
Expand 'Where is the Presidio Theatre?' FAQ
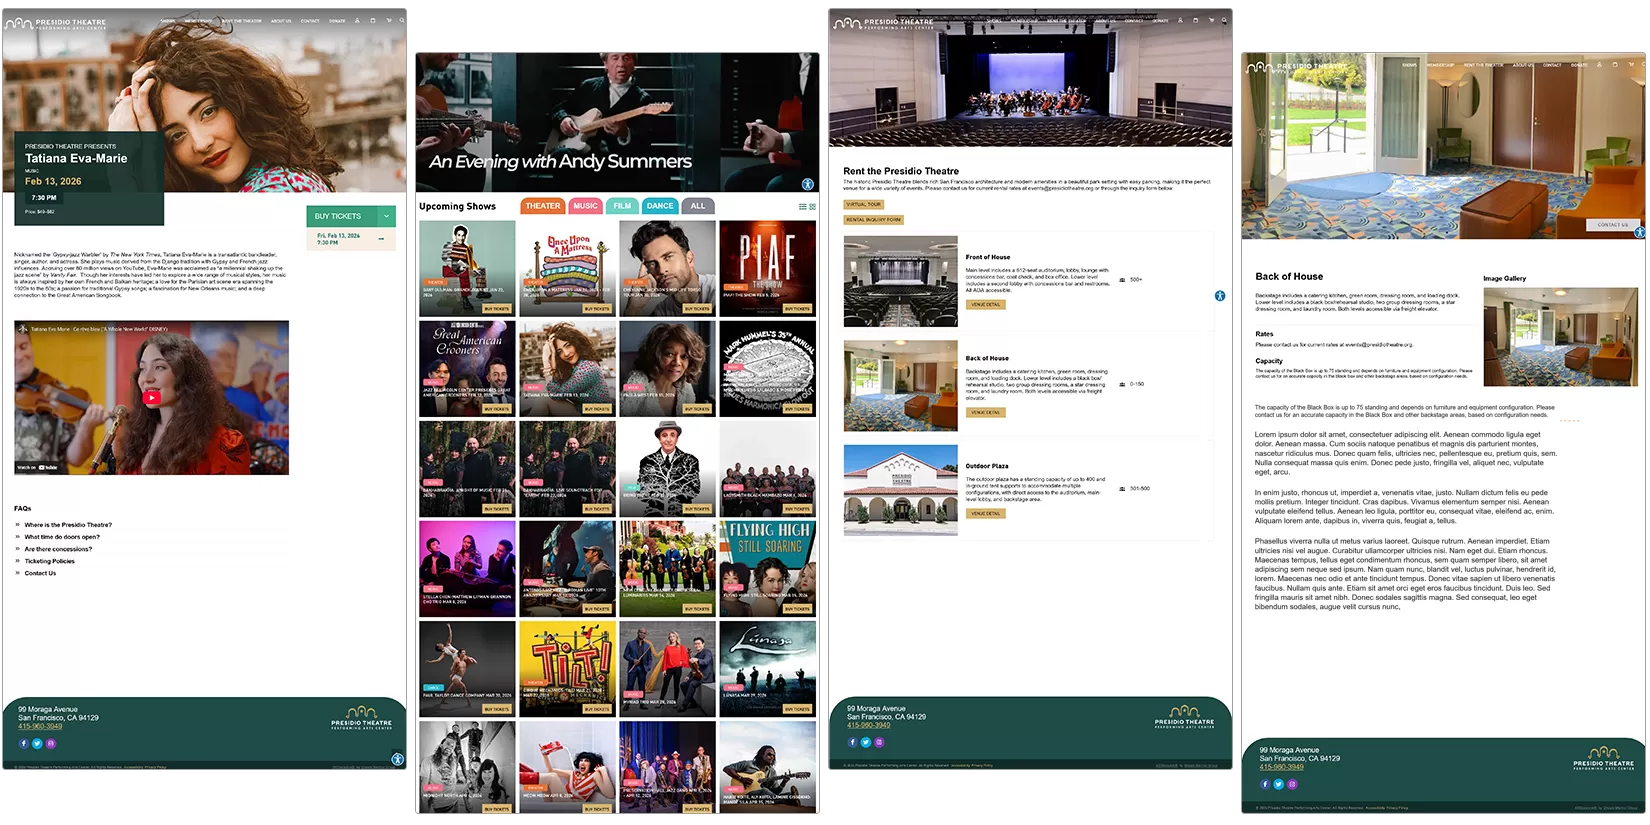click(x=68, y=525)
